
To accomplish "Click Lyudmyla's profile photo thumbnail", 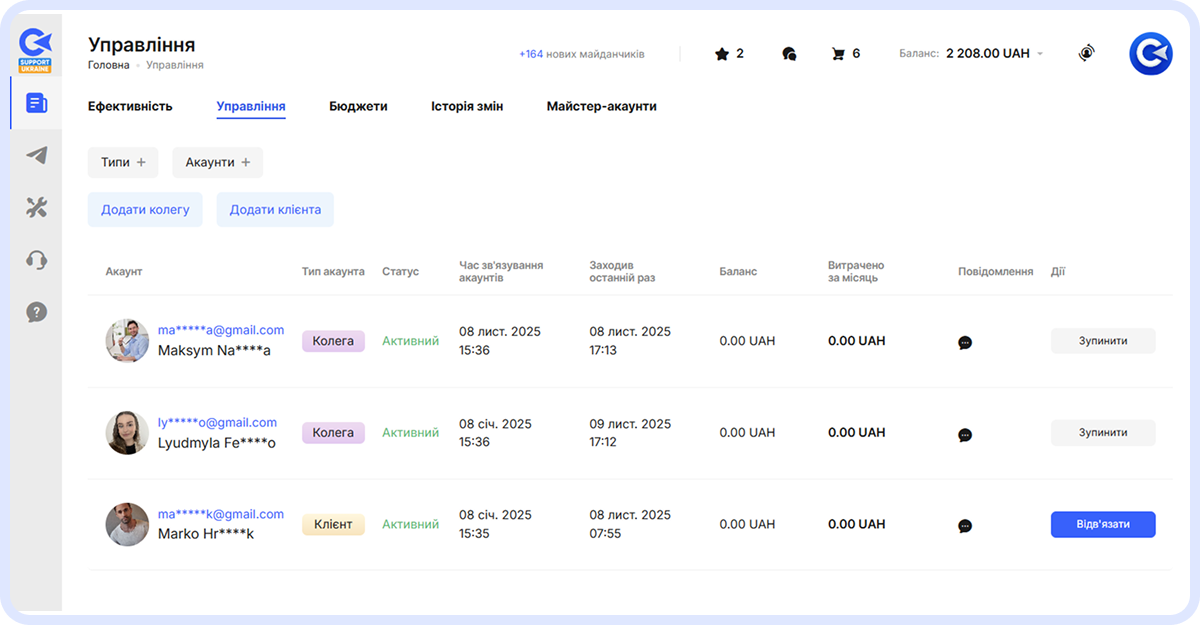I will [x=127, y=433].
